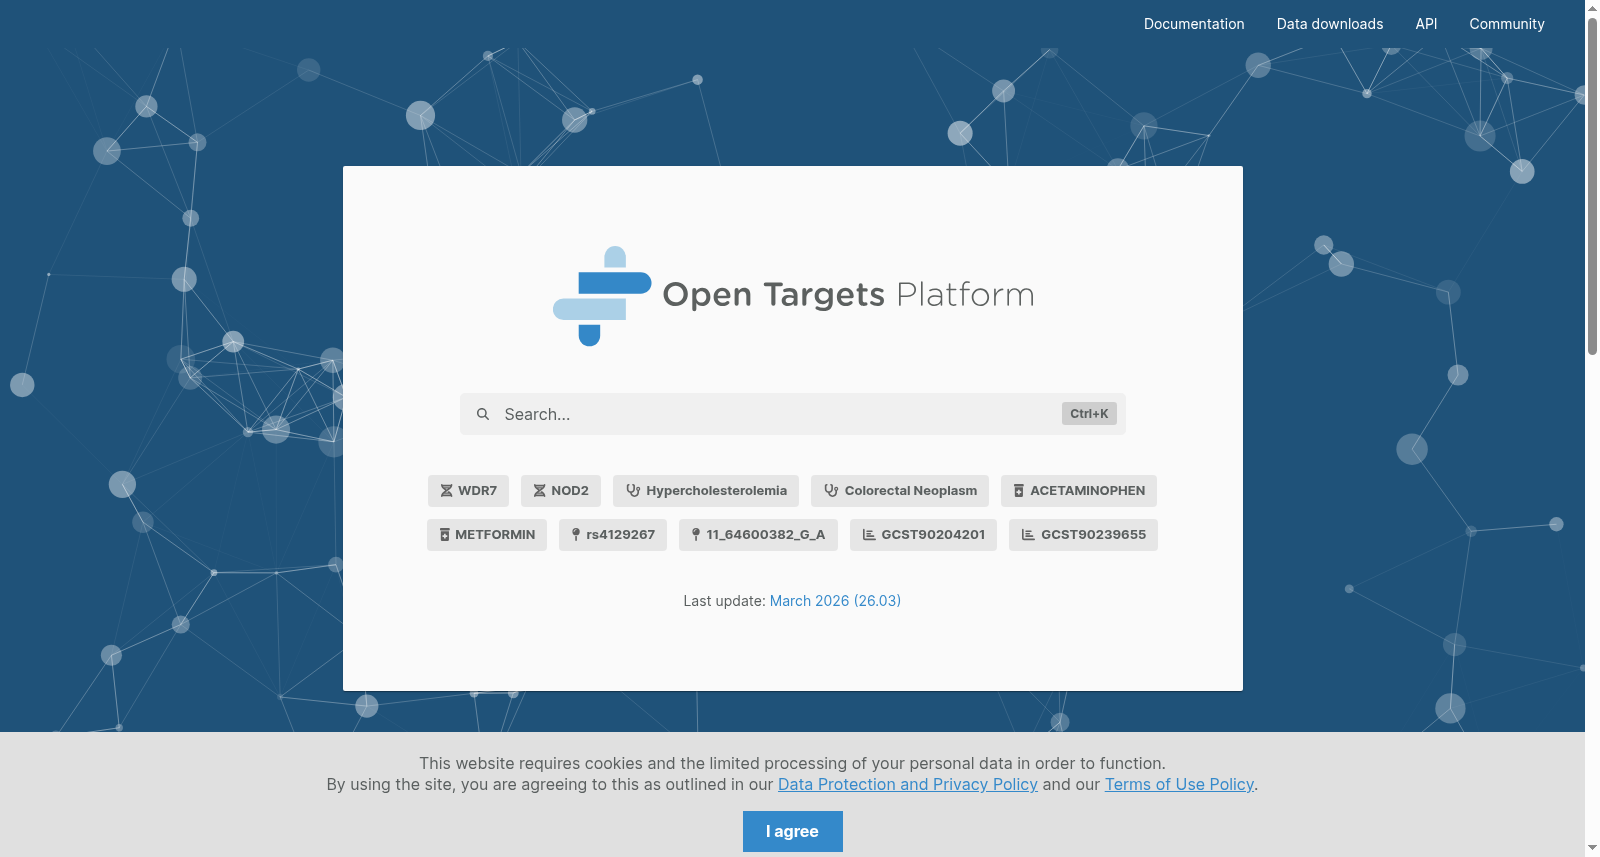The height and width of the screenshot is (857, 1600).
Task: Click the Ctrl+K shortcut badge
Action: tap(1089, 414)
